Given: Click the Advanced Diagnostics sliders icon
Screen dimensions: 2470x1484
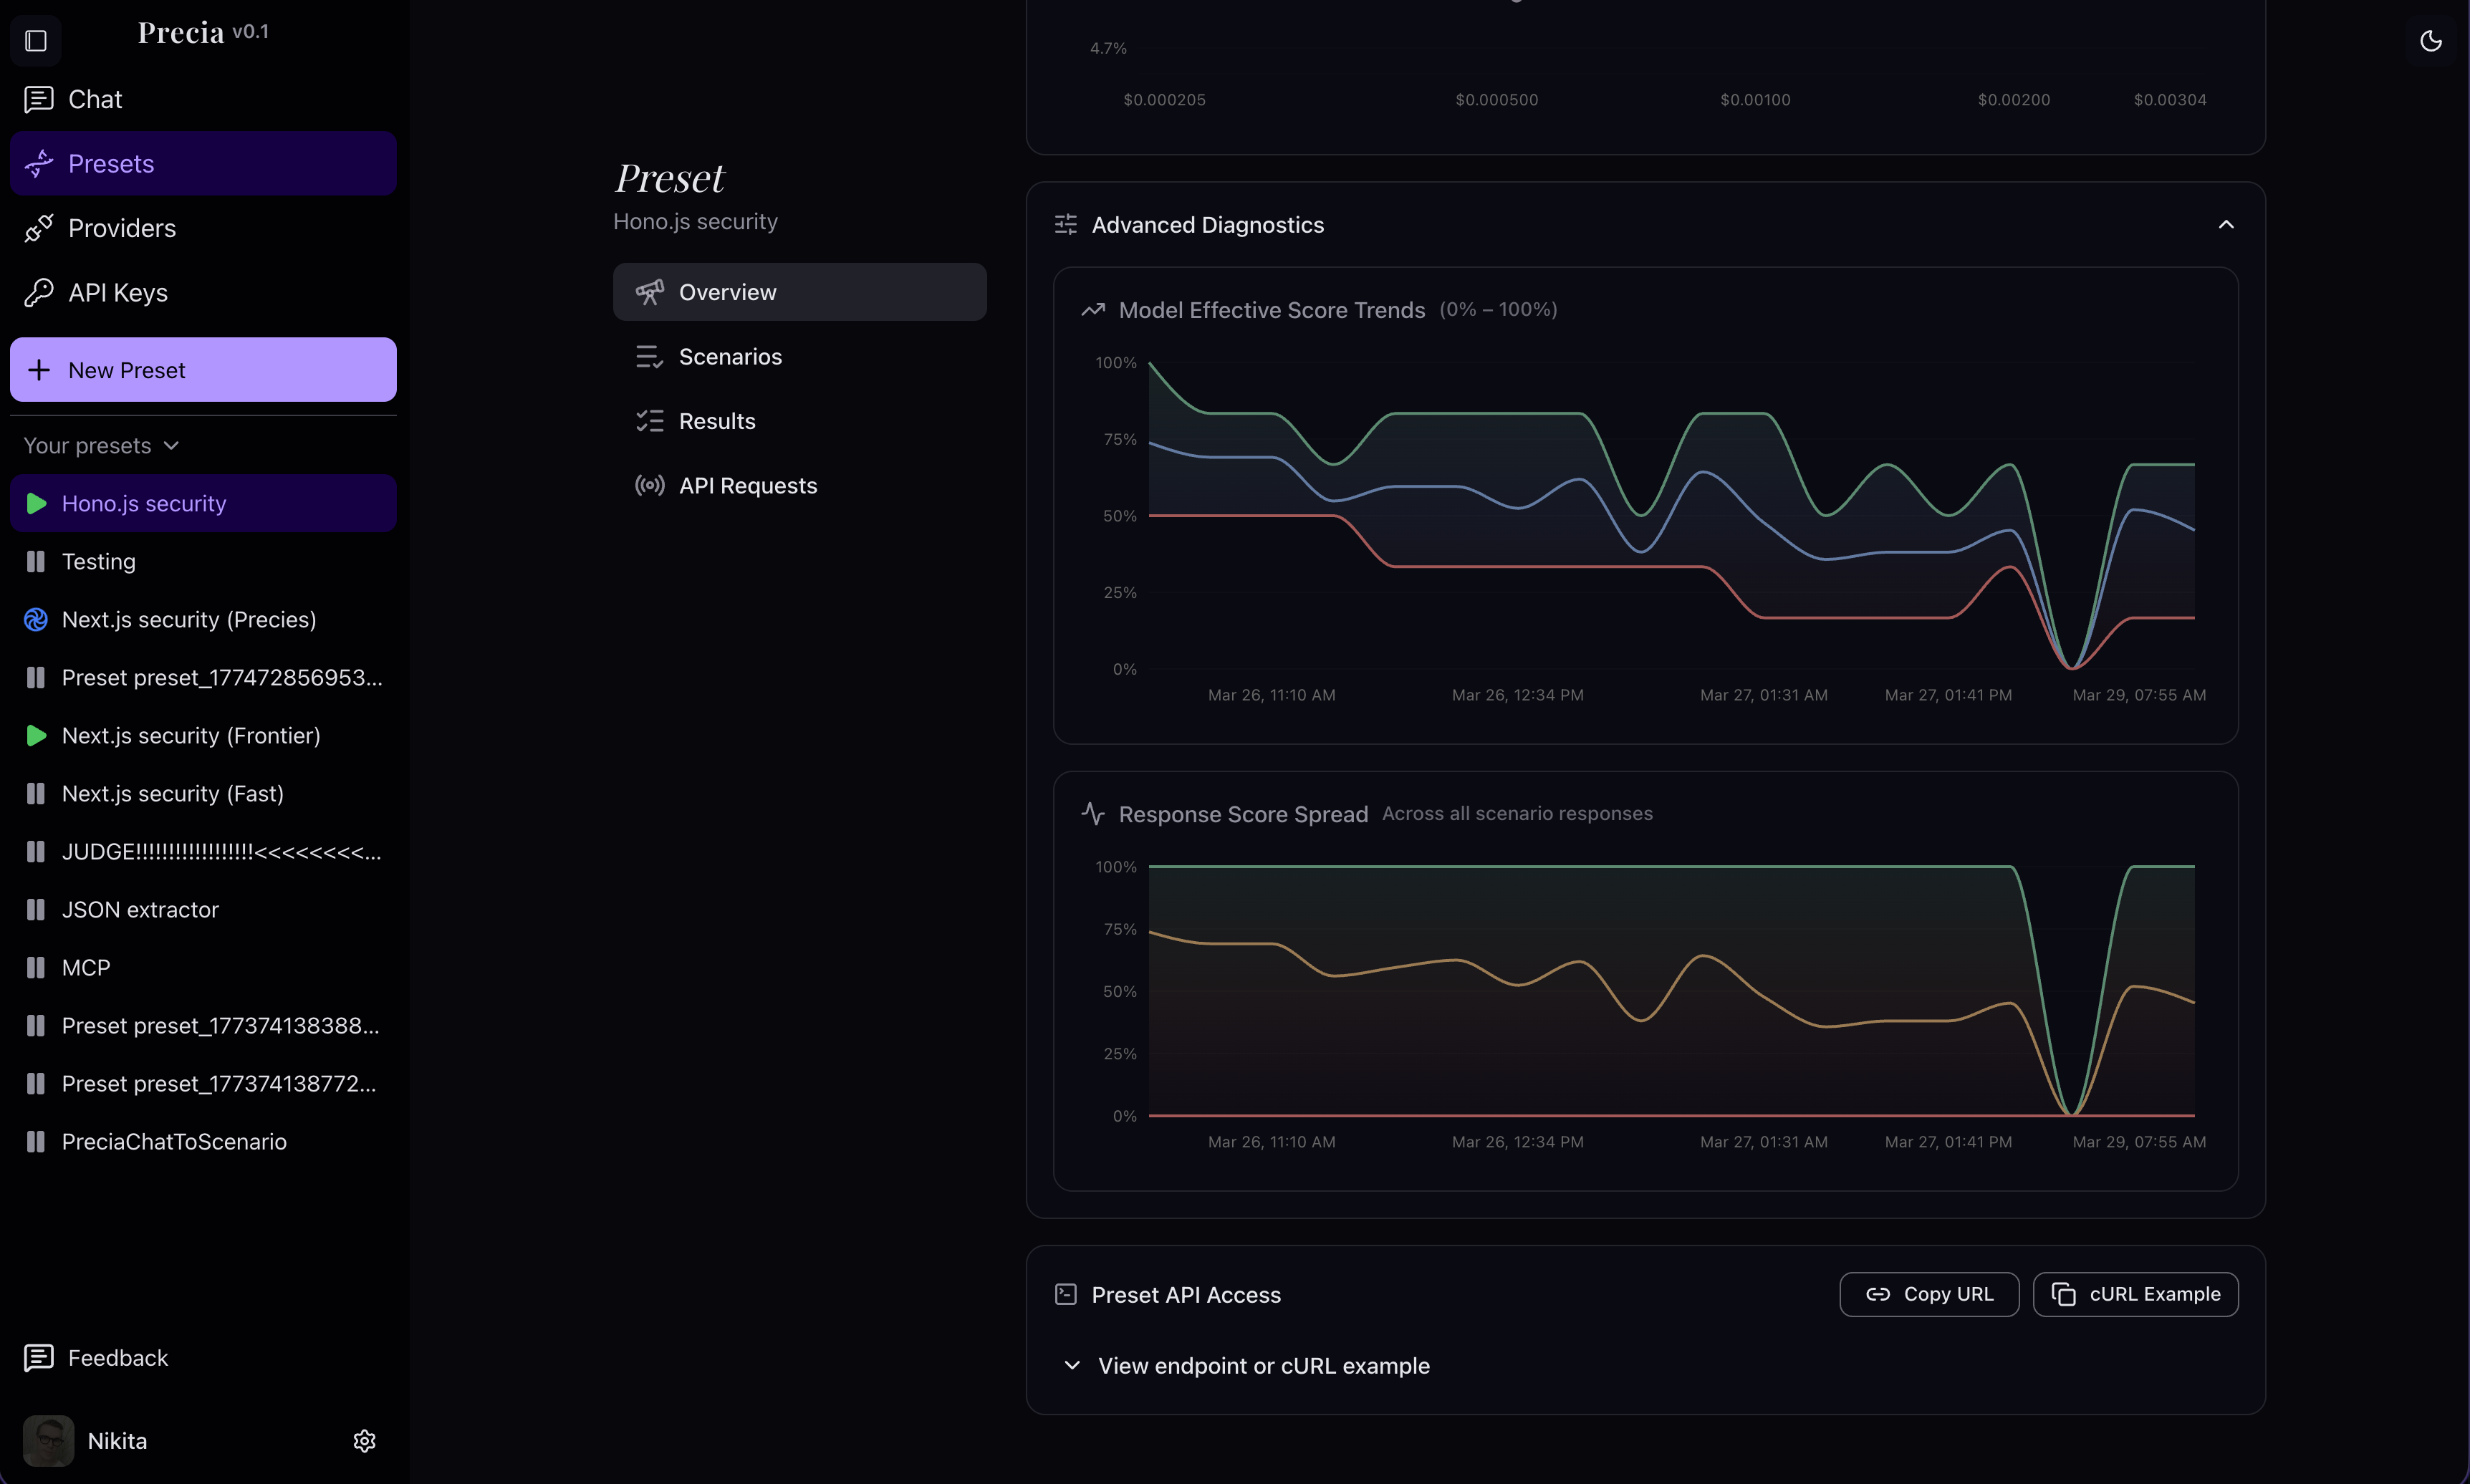Looking at the screenshot, I should click(1066, 225).
